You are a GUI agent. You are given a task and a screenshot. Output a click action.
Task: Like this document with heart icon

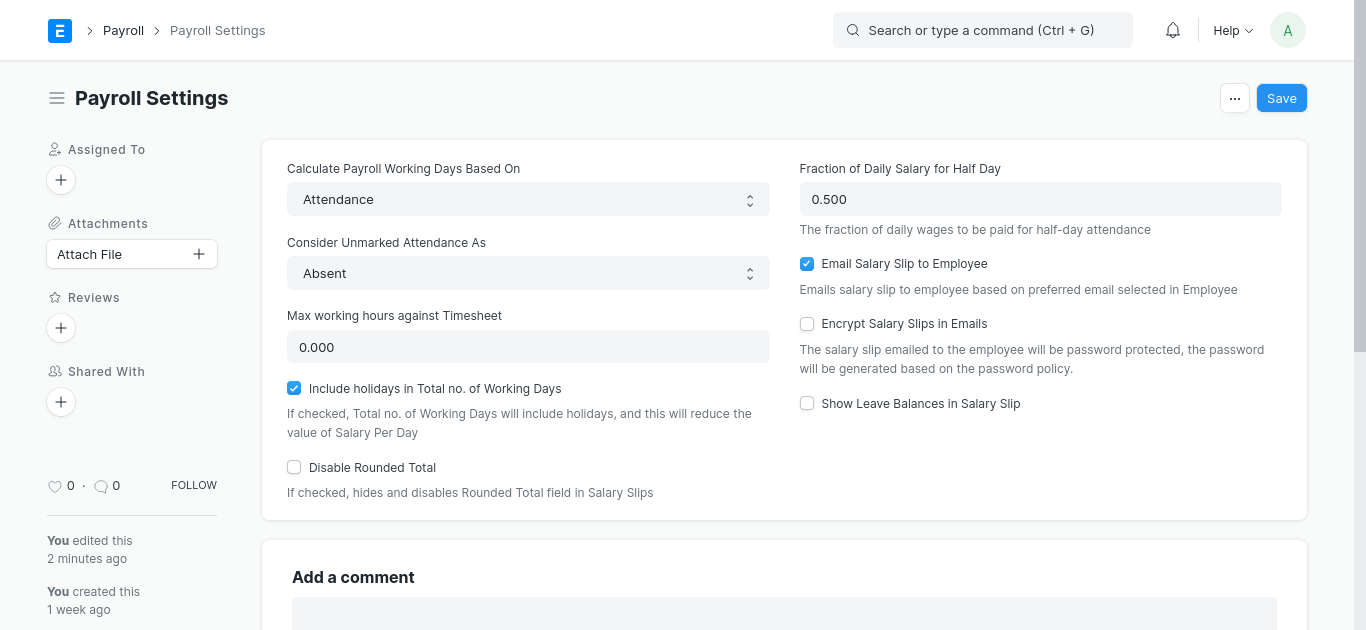[55, 486]
